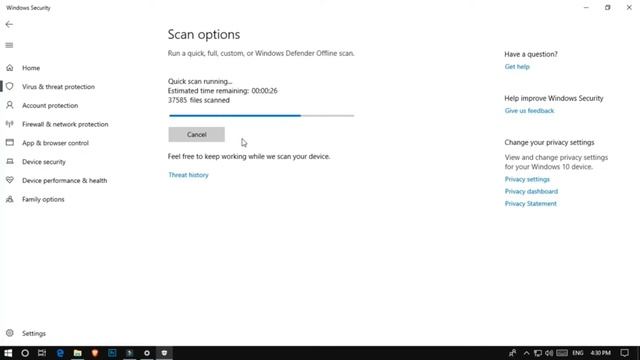Open Privacy settings link
Screen dimensions: 640x360
(x=527, y=179)
